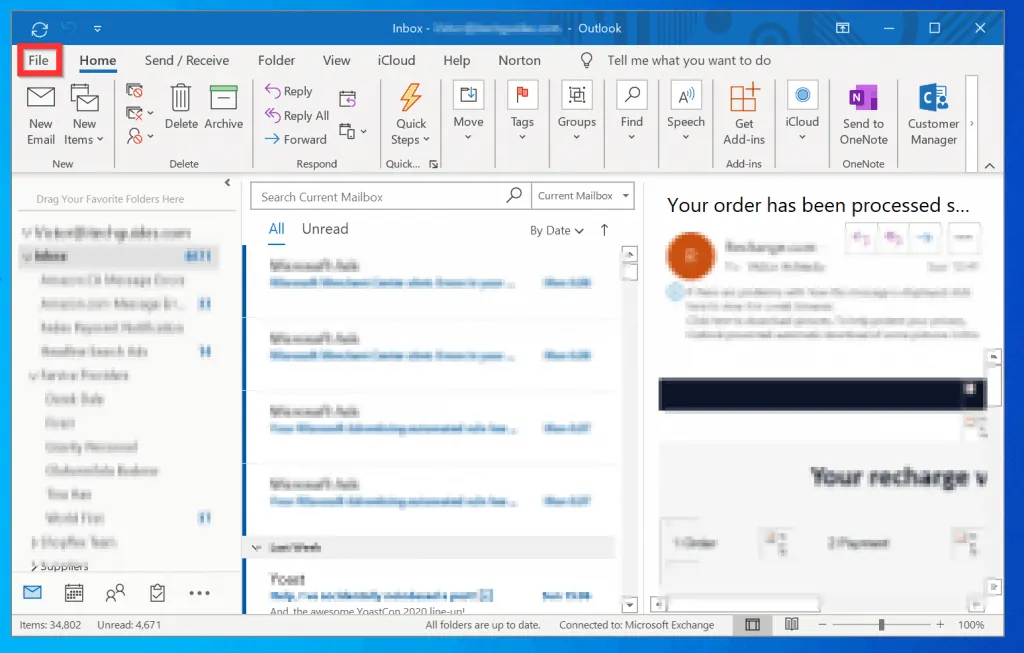
Task: Click the zoom slider handle
Action: [881, 625]
